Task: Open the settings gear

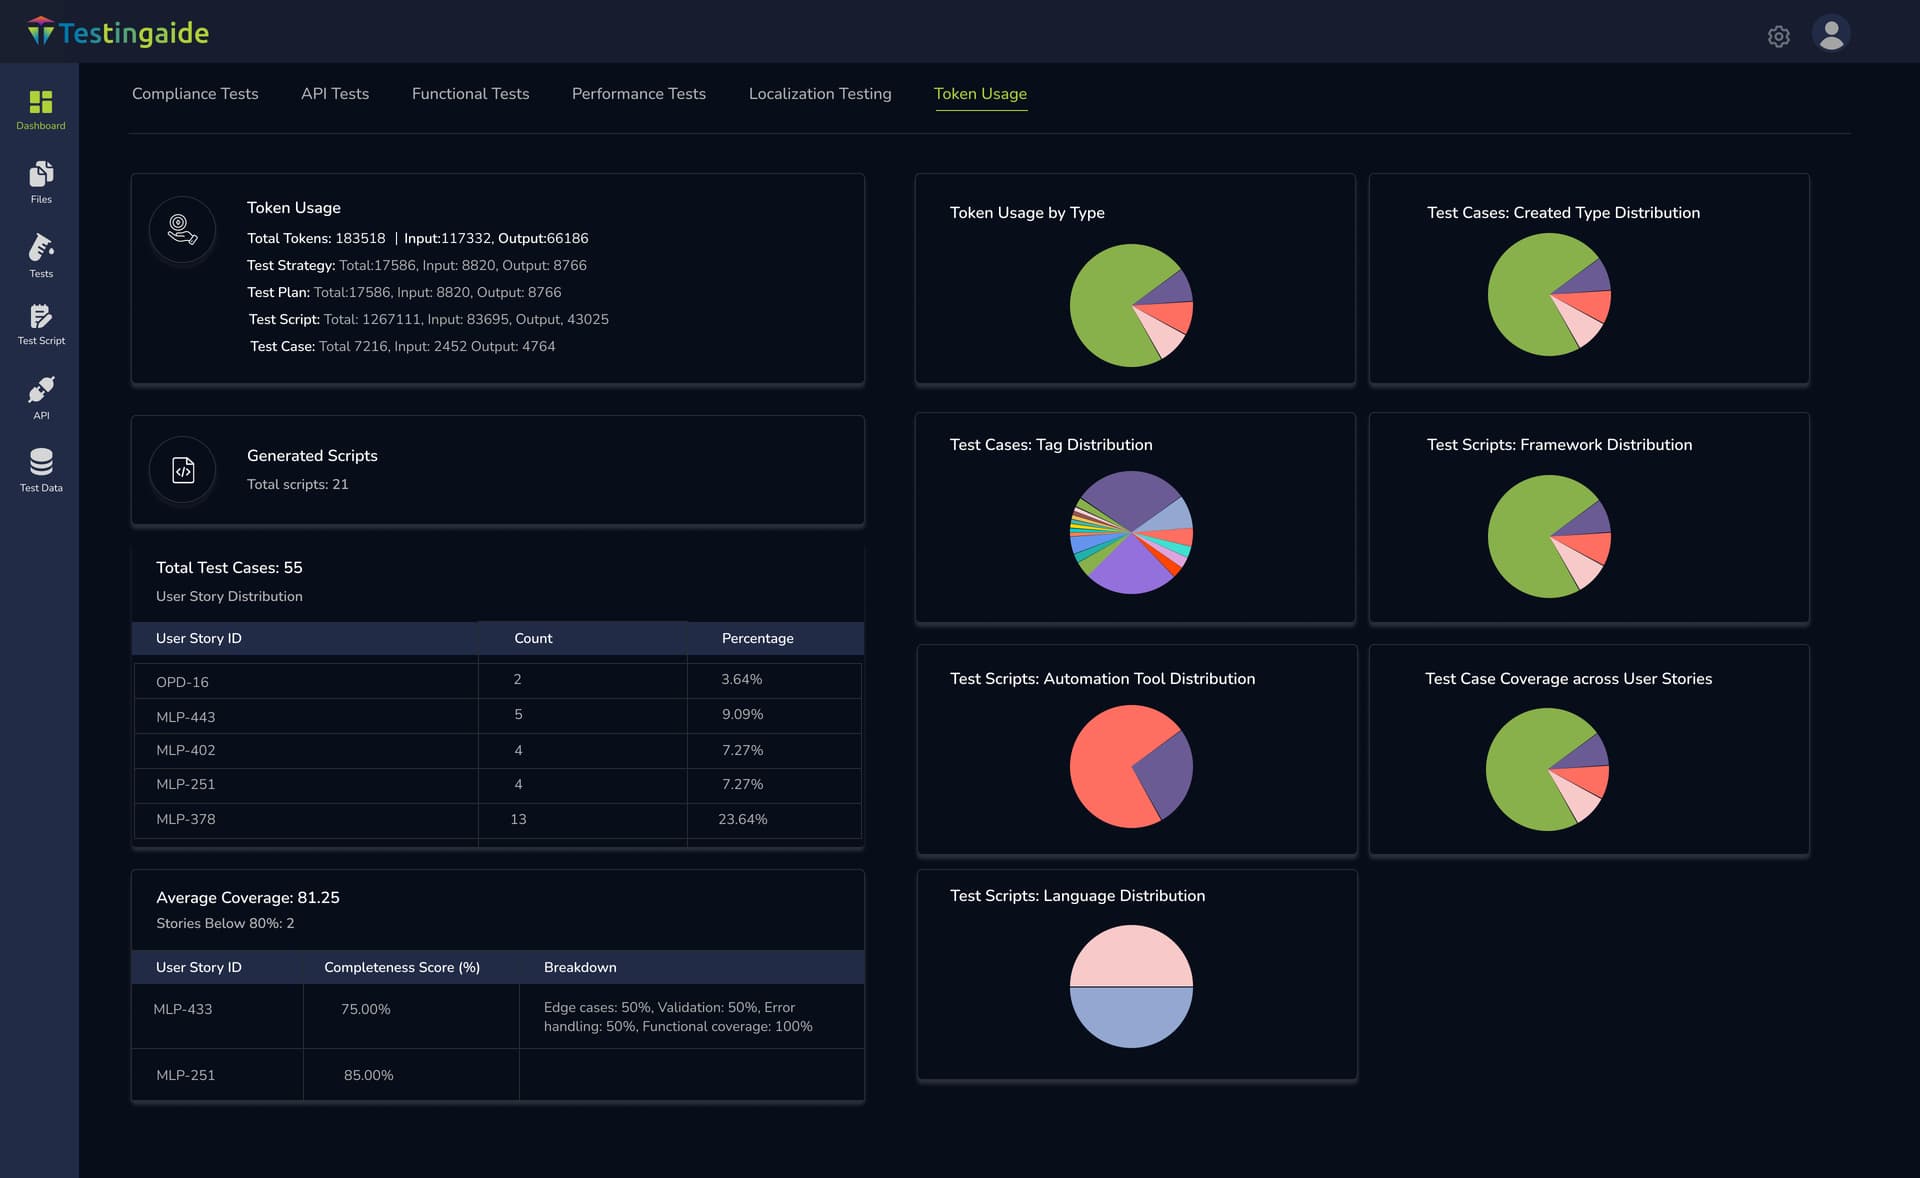Action: point(1779,36)
